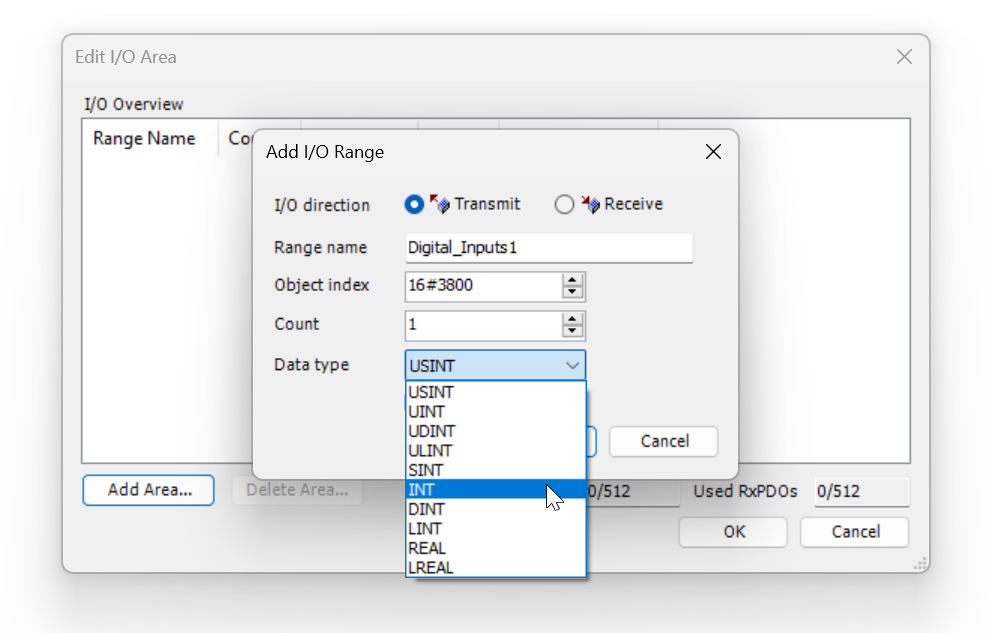This screenshot has height=633, width=986.
Task: Click OK in Edit I/O Area
Action: [x=733, y=532]
